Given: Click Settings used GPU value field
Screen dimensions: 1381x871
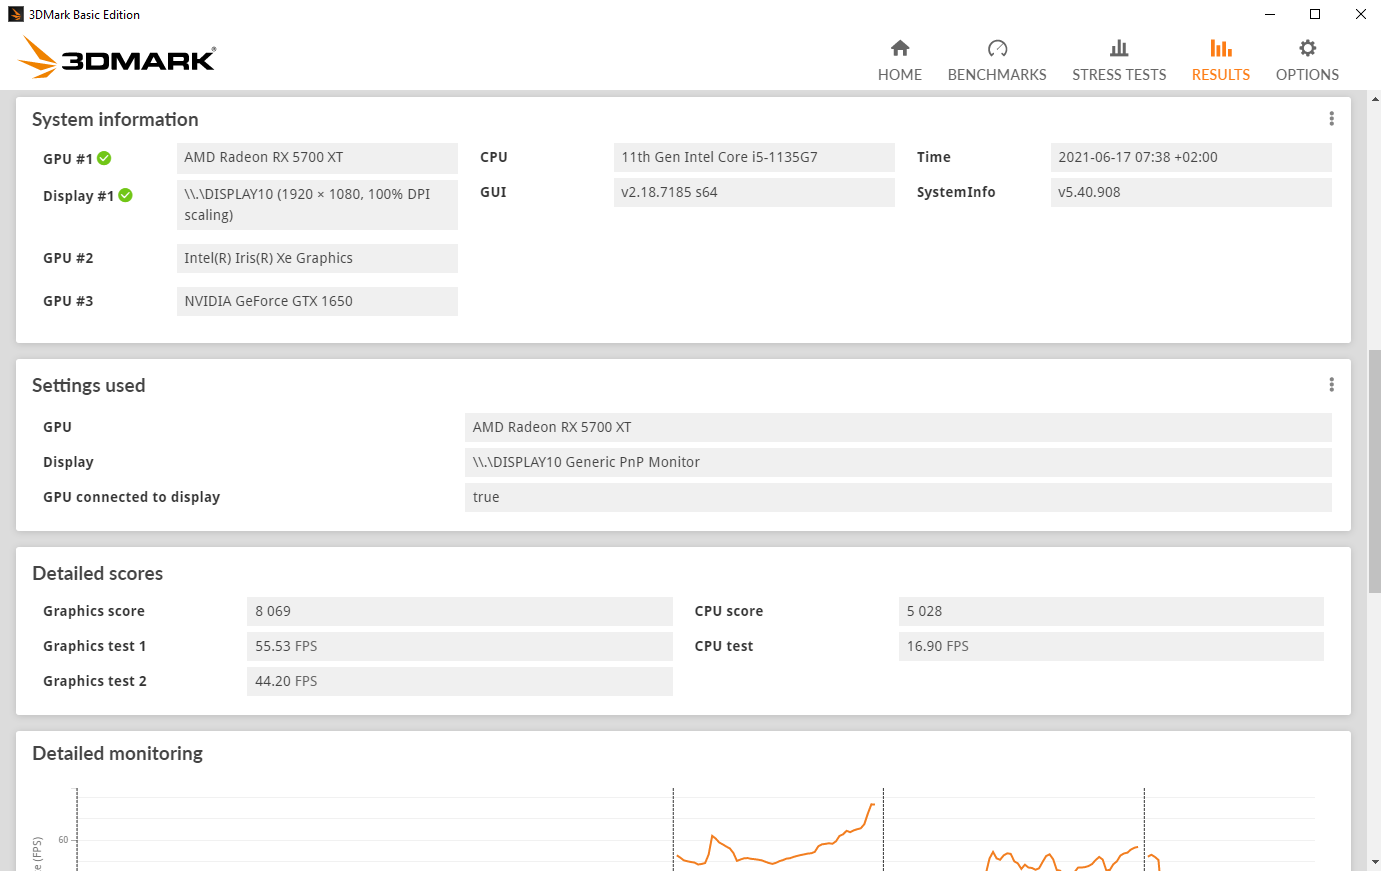Looking at the screenshot, I should (x=898, y=427).
